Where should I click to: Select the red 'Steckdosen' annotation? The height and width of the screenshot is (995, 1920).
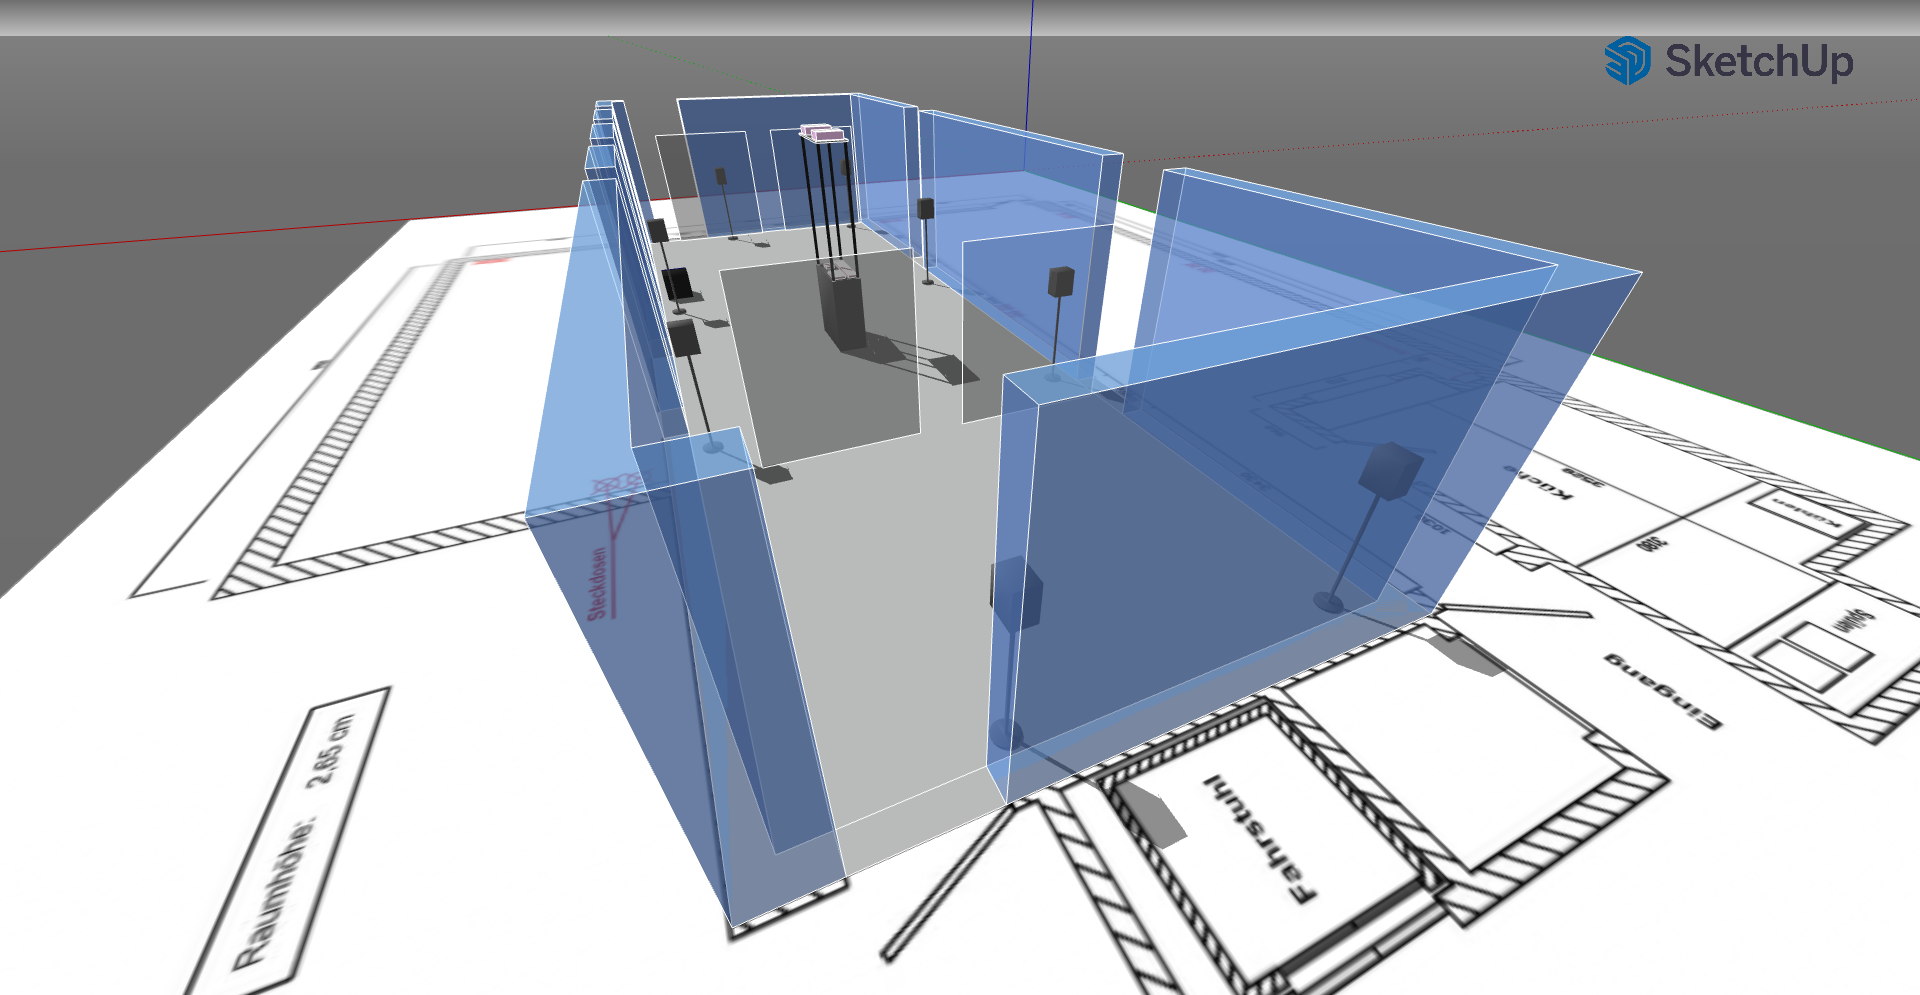click(597, 583)
